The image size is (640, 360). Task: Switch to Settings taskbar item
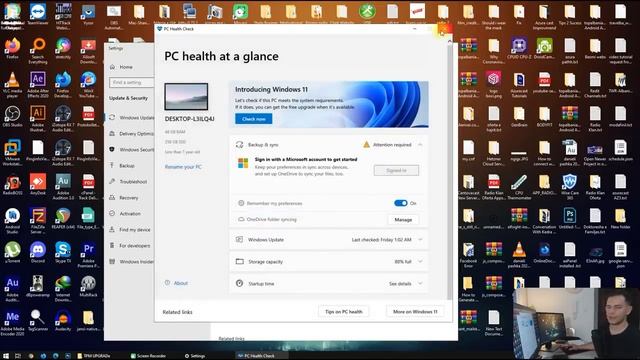(195, 356)
